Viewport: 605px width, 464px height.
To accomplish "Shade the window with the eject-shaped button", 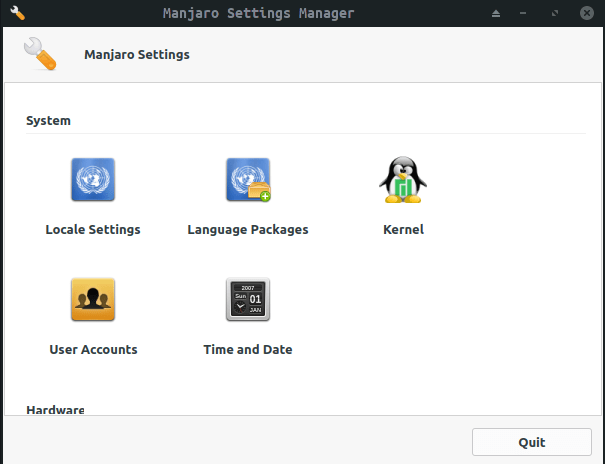I will (496, 14).
